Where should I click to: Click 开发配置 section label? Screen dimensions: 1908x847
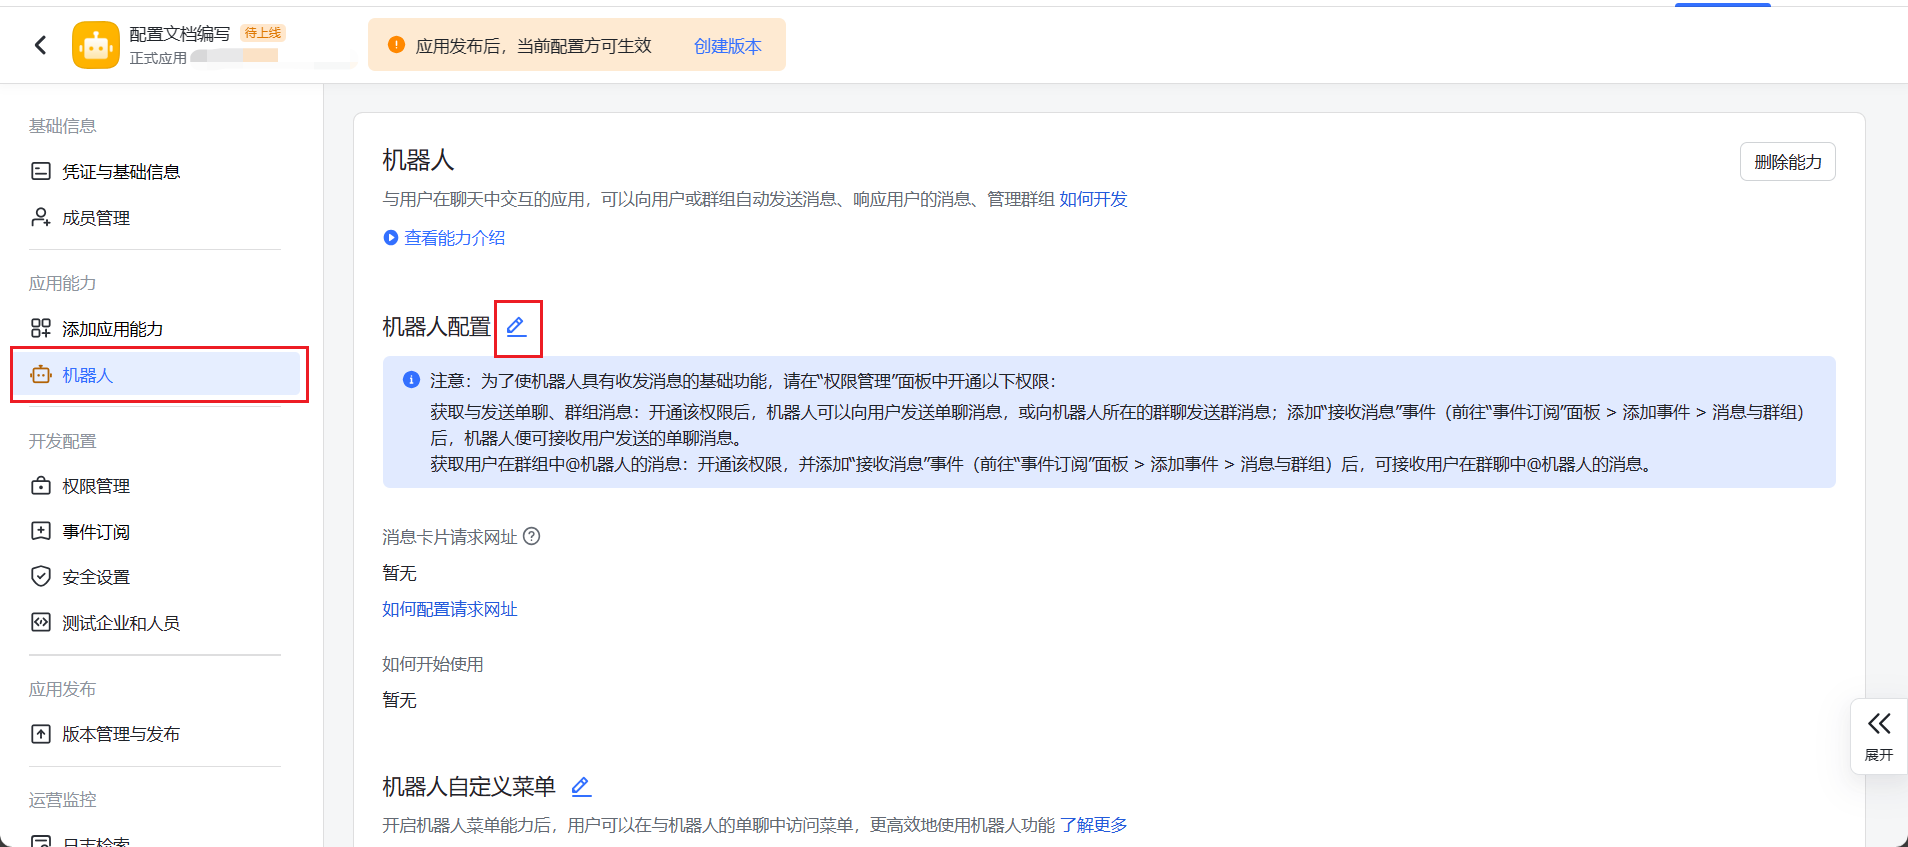62,441
